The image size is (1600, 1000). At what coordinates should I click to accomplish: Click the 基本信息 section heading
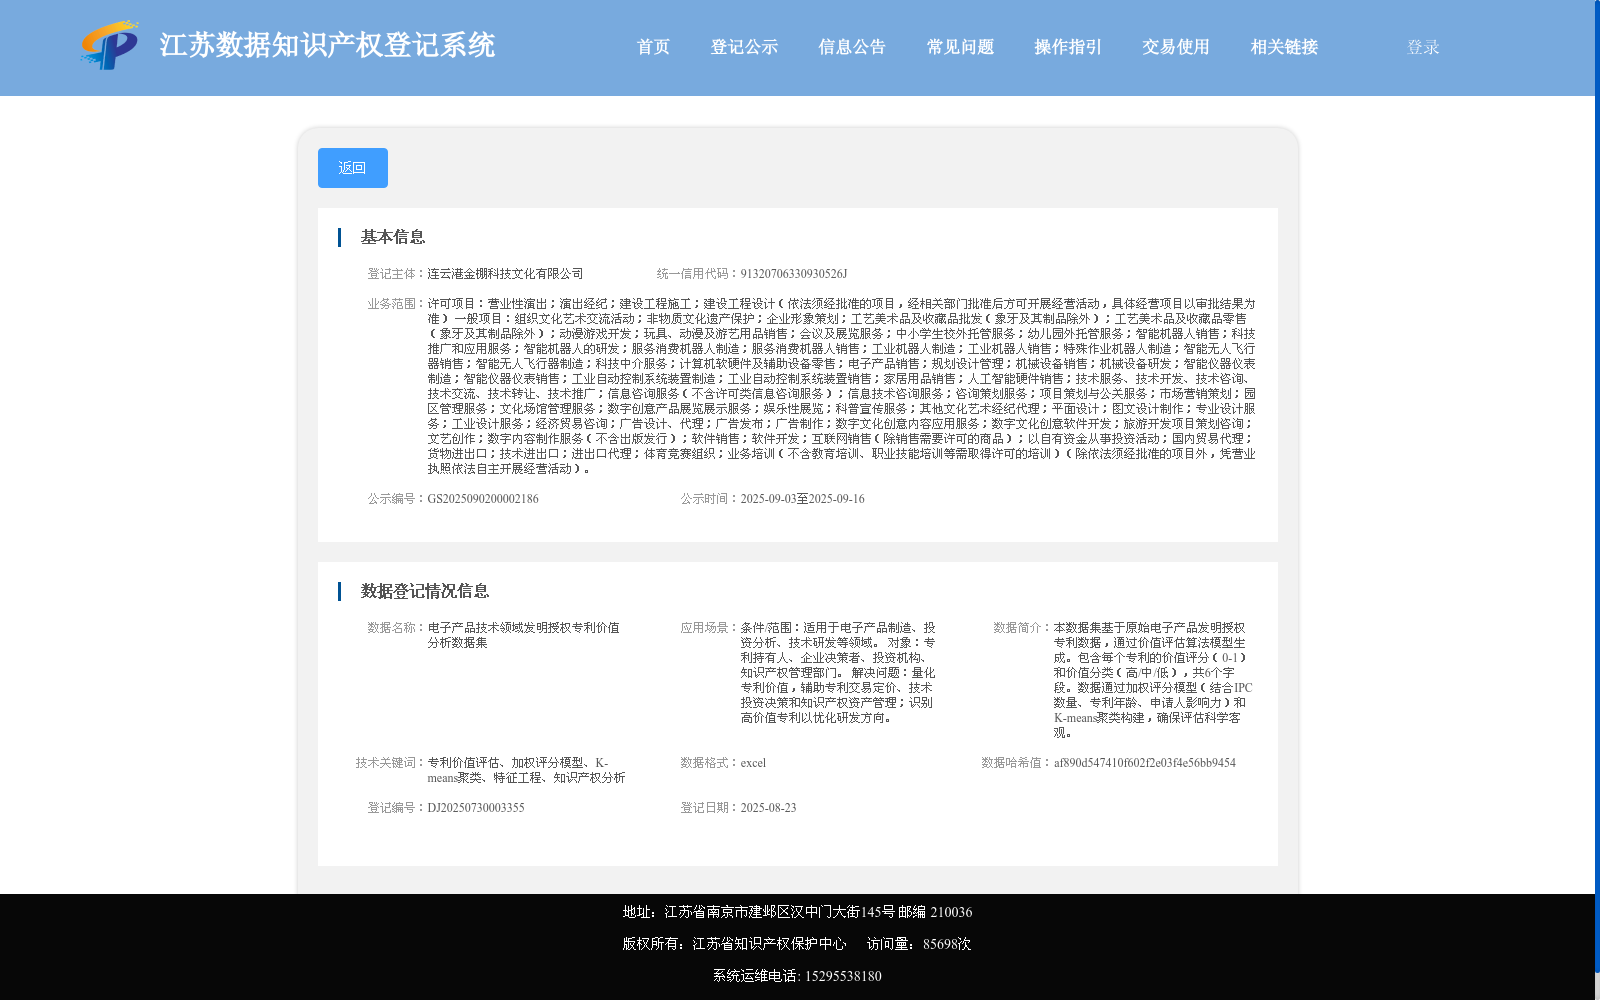coord(393,237)
